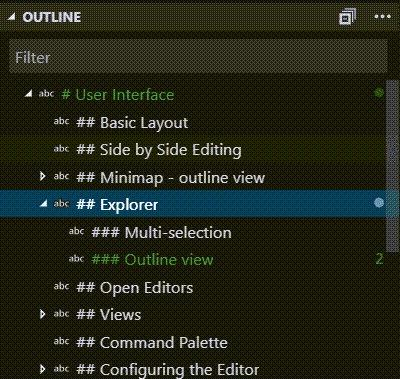Collapse the OUTLINE section header arrow
The image size is (400, 379).
[11, 17]
